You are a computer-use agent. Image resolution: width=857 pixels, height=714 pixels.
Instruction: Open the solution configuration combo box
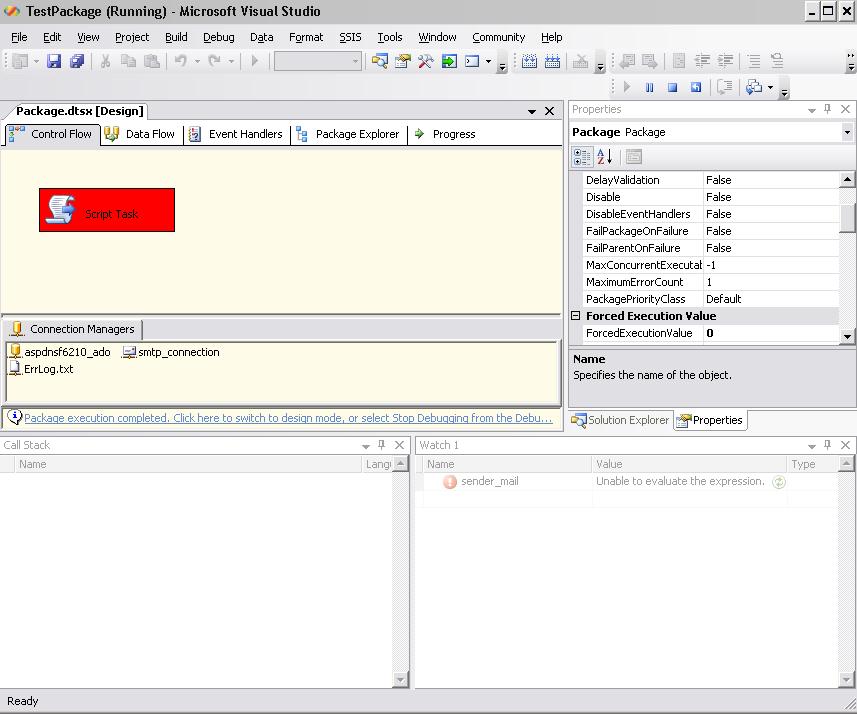[x=317, y=61]
